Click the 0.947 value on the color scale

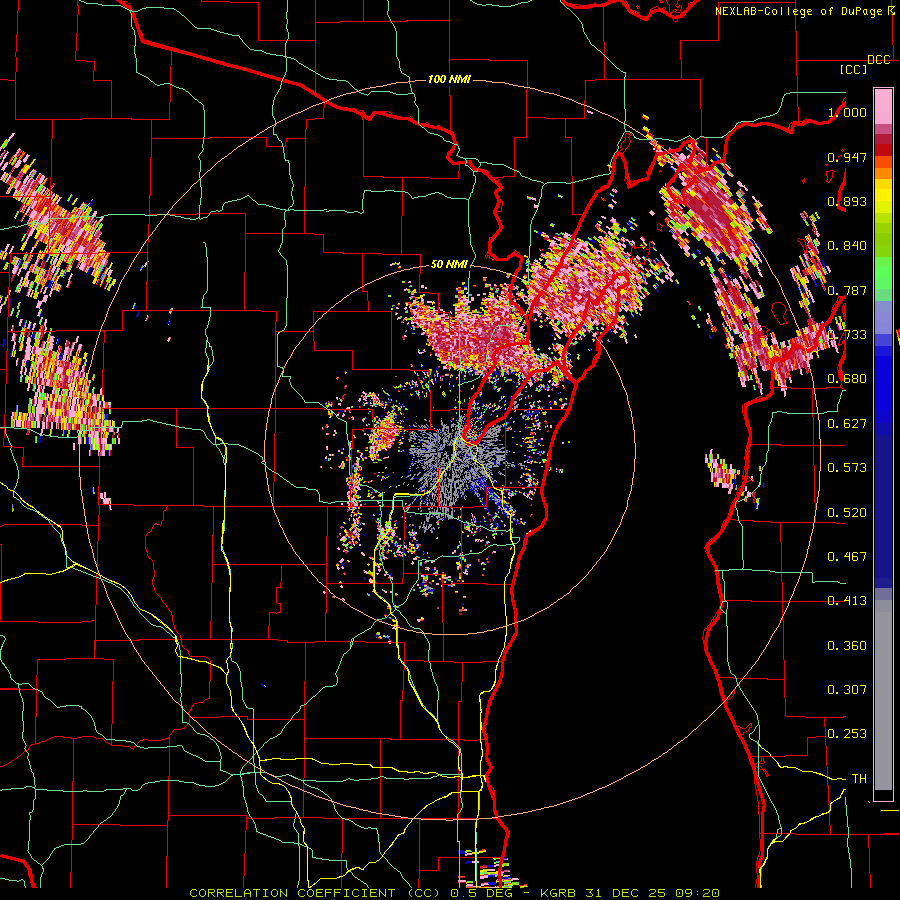click(847, 157)
